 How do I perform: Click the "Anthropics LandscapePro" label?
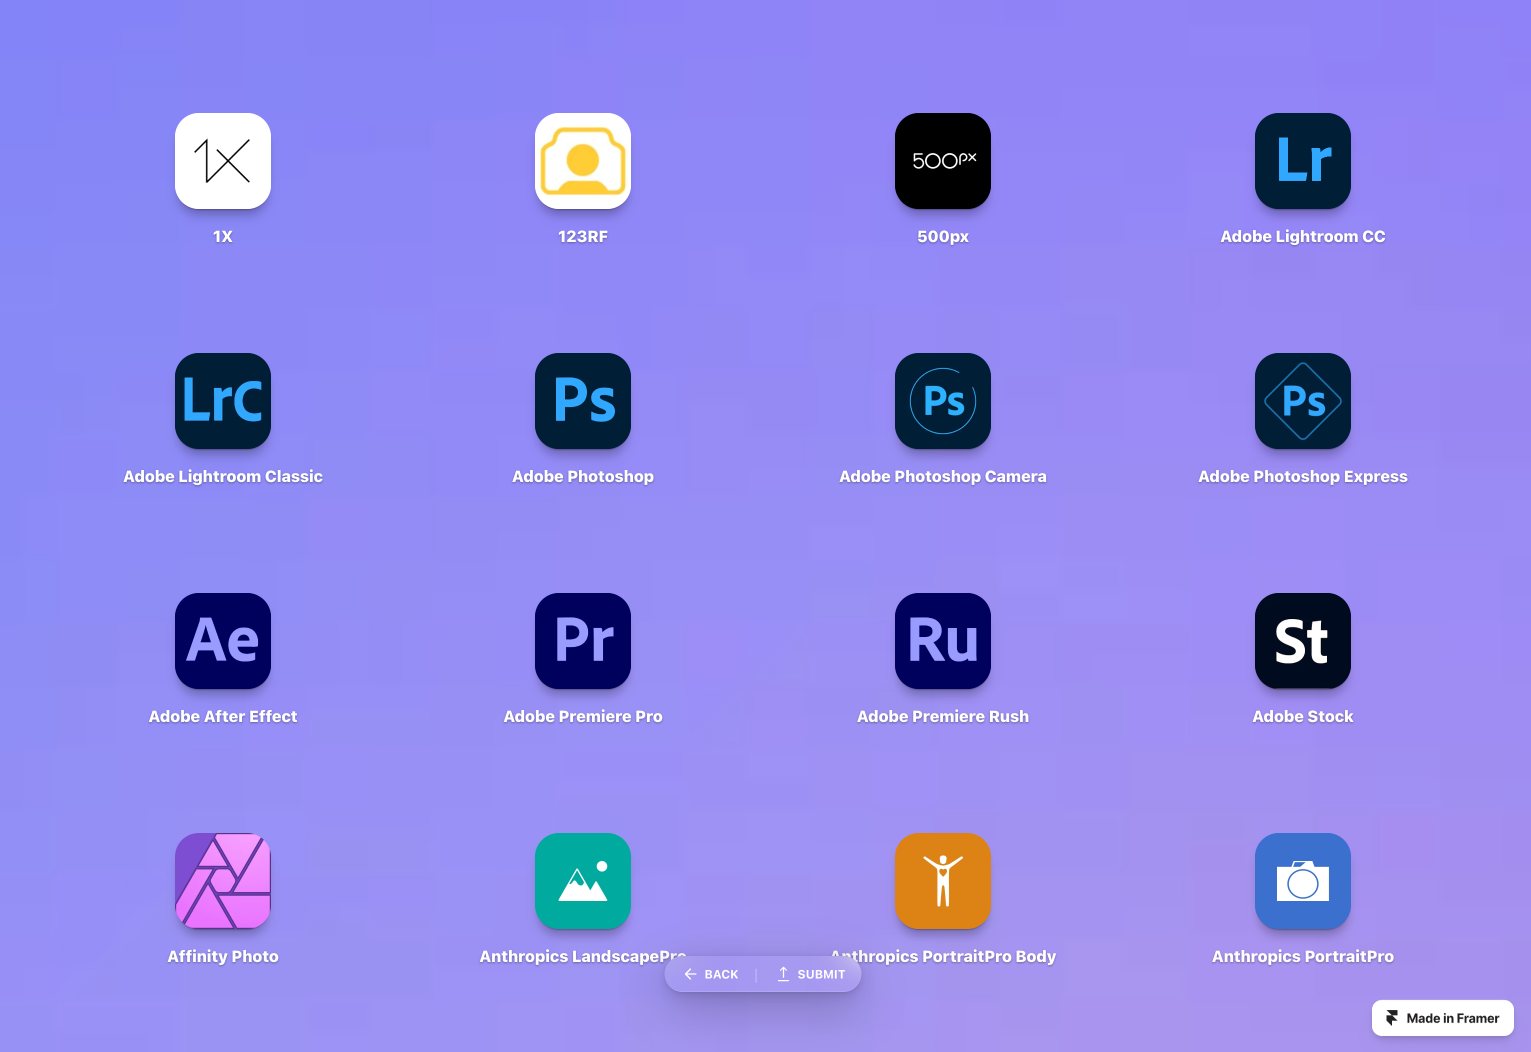583,957
